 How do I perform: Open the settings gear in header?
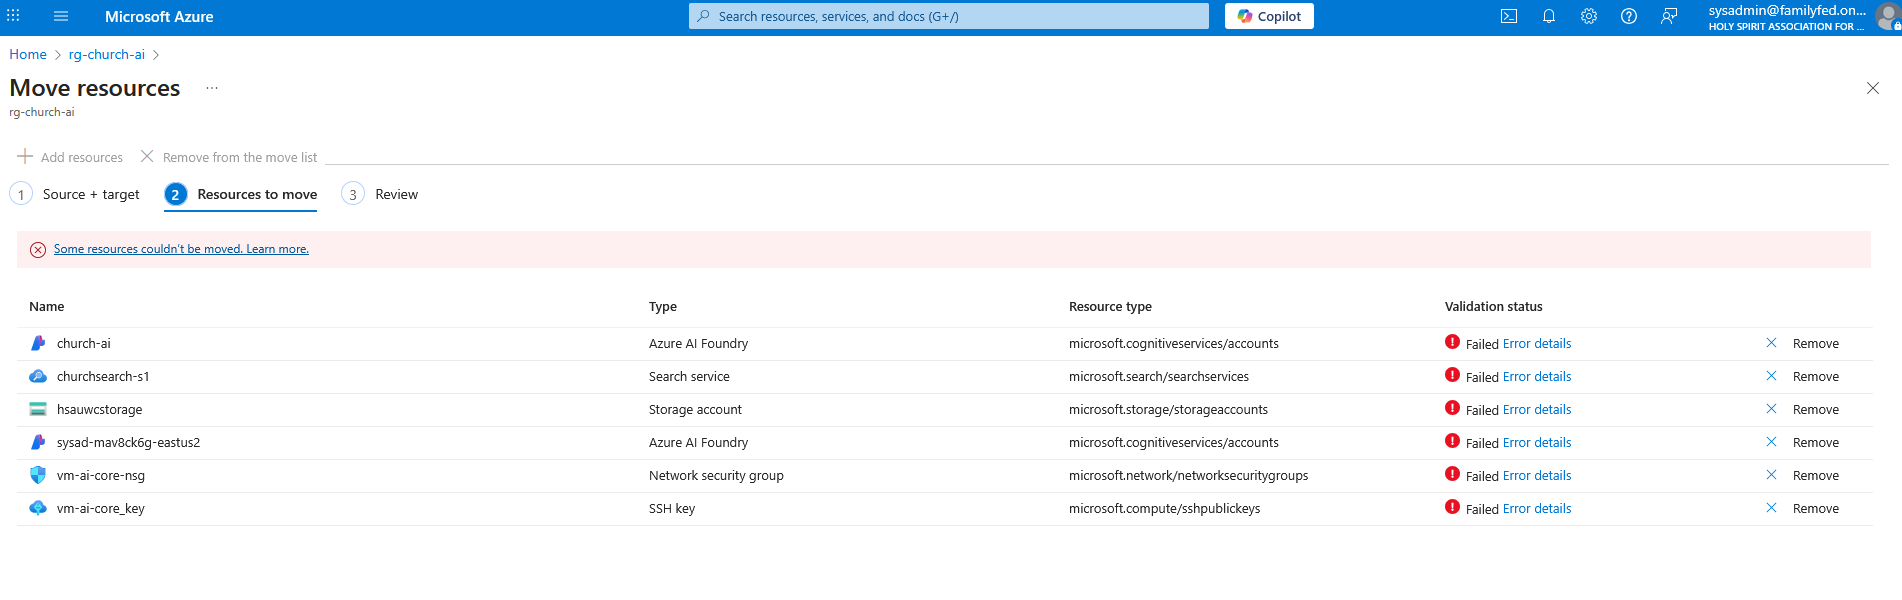pos(1589,16)
